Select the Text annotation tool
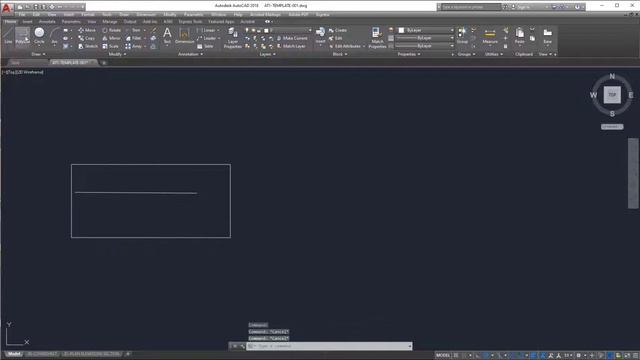 tap(167, 36)
